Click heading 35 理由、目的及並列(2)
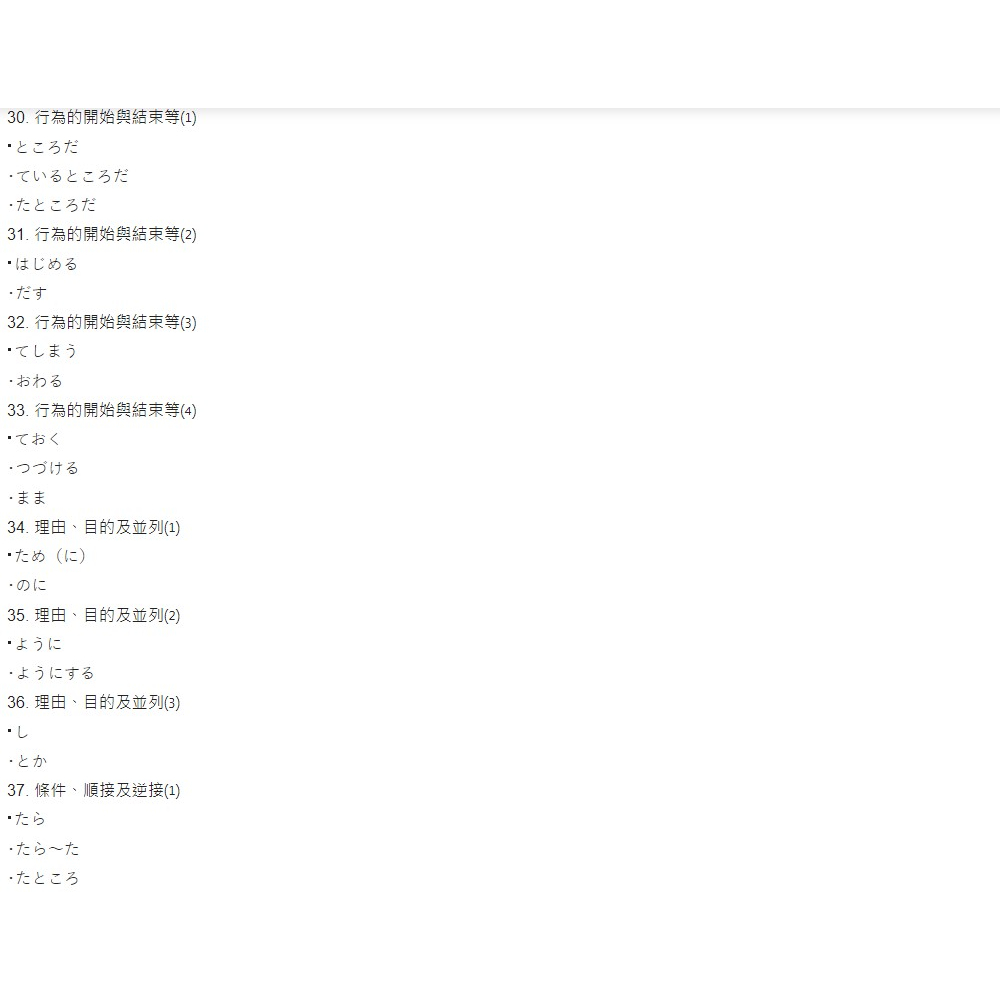This screenshot has width=1000, height=1000. click(94, 615)
